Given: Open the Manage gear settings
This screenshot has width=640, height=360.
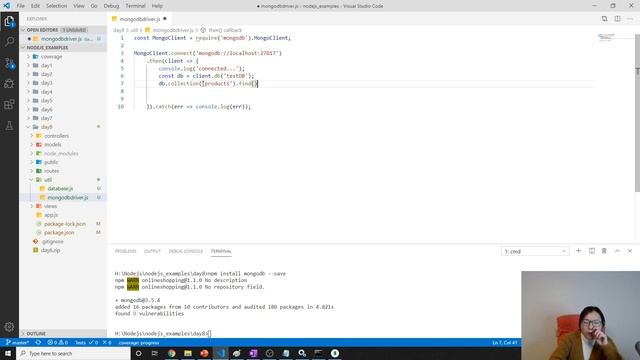Looking at the screenshot, I should (x=9, y=327).
